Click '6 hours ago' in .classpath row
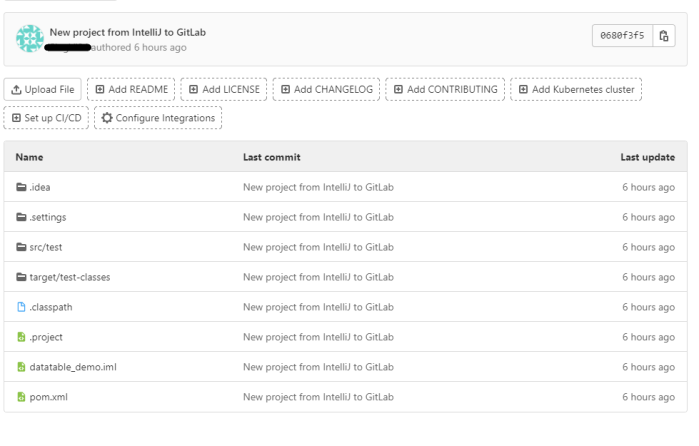Viewport: 699px width, 446px height. click(649, 307)
